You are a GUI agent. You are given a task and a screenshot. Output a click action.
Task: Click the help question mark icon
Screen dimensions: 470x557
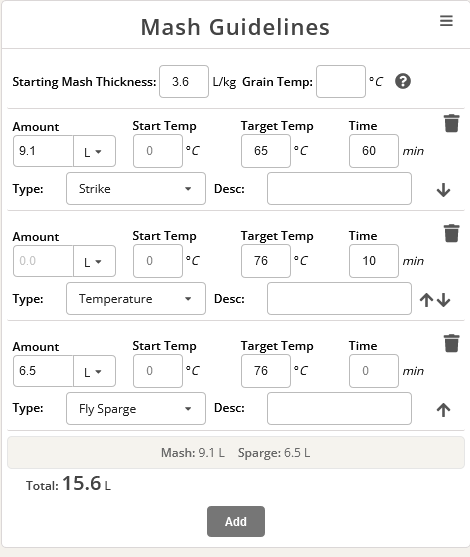[403, 81]
